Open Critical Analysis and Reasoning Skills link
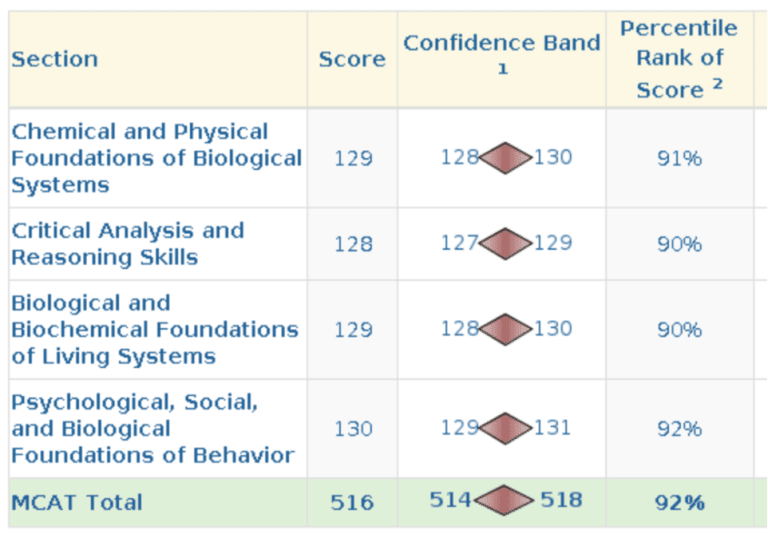768x538 pixels. 128,244
